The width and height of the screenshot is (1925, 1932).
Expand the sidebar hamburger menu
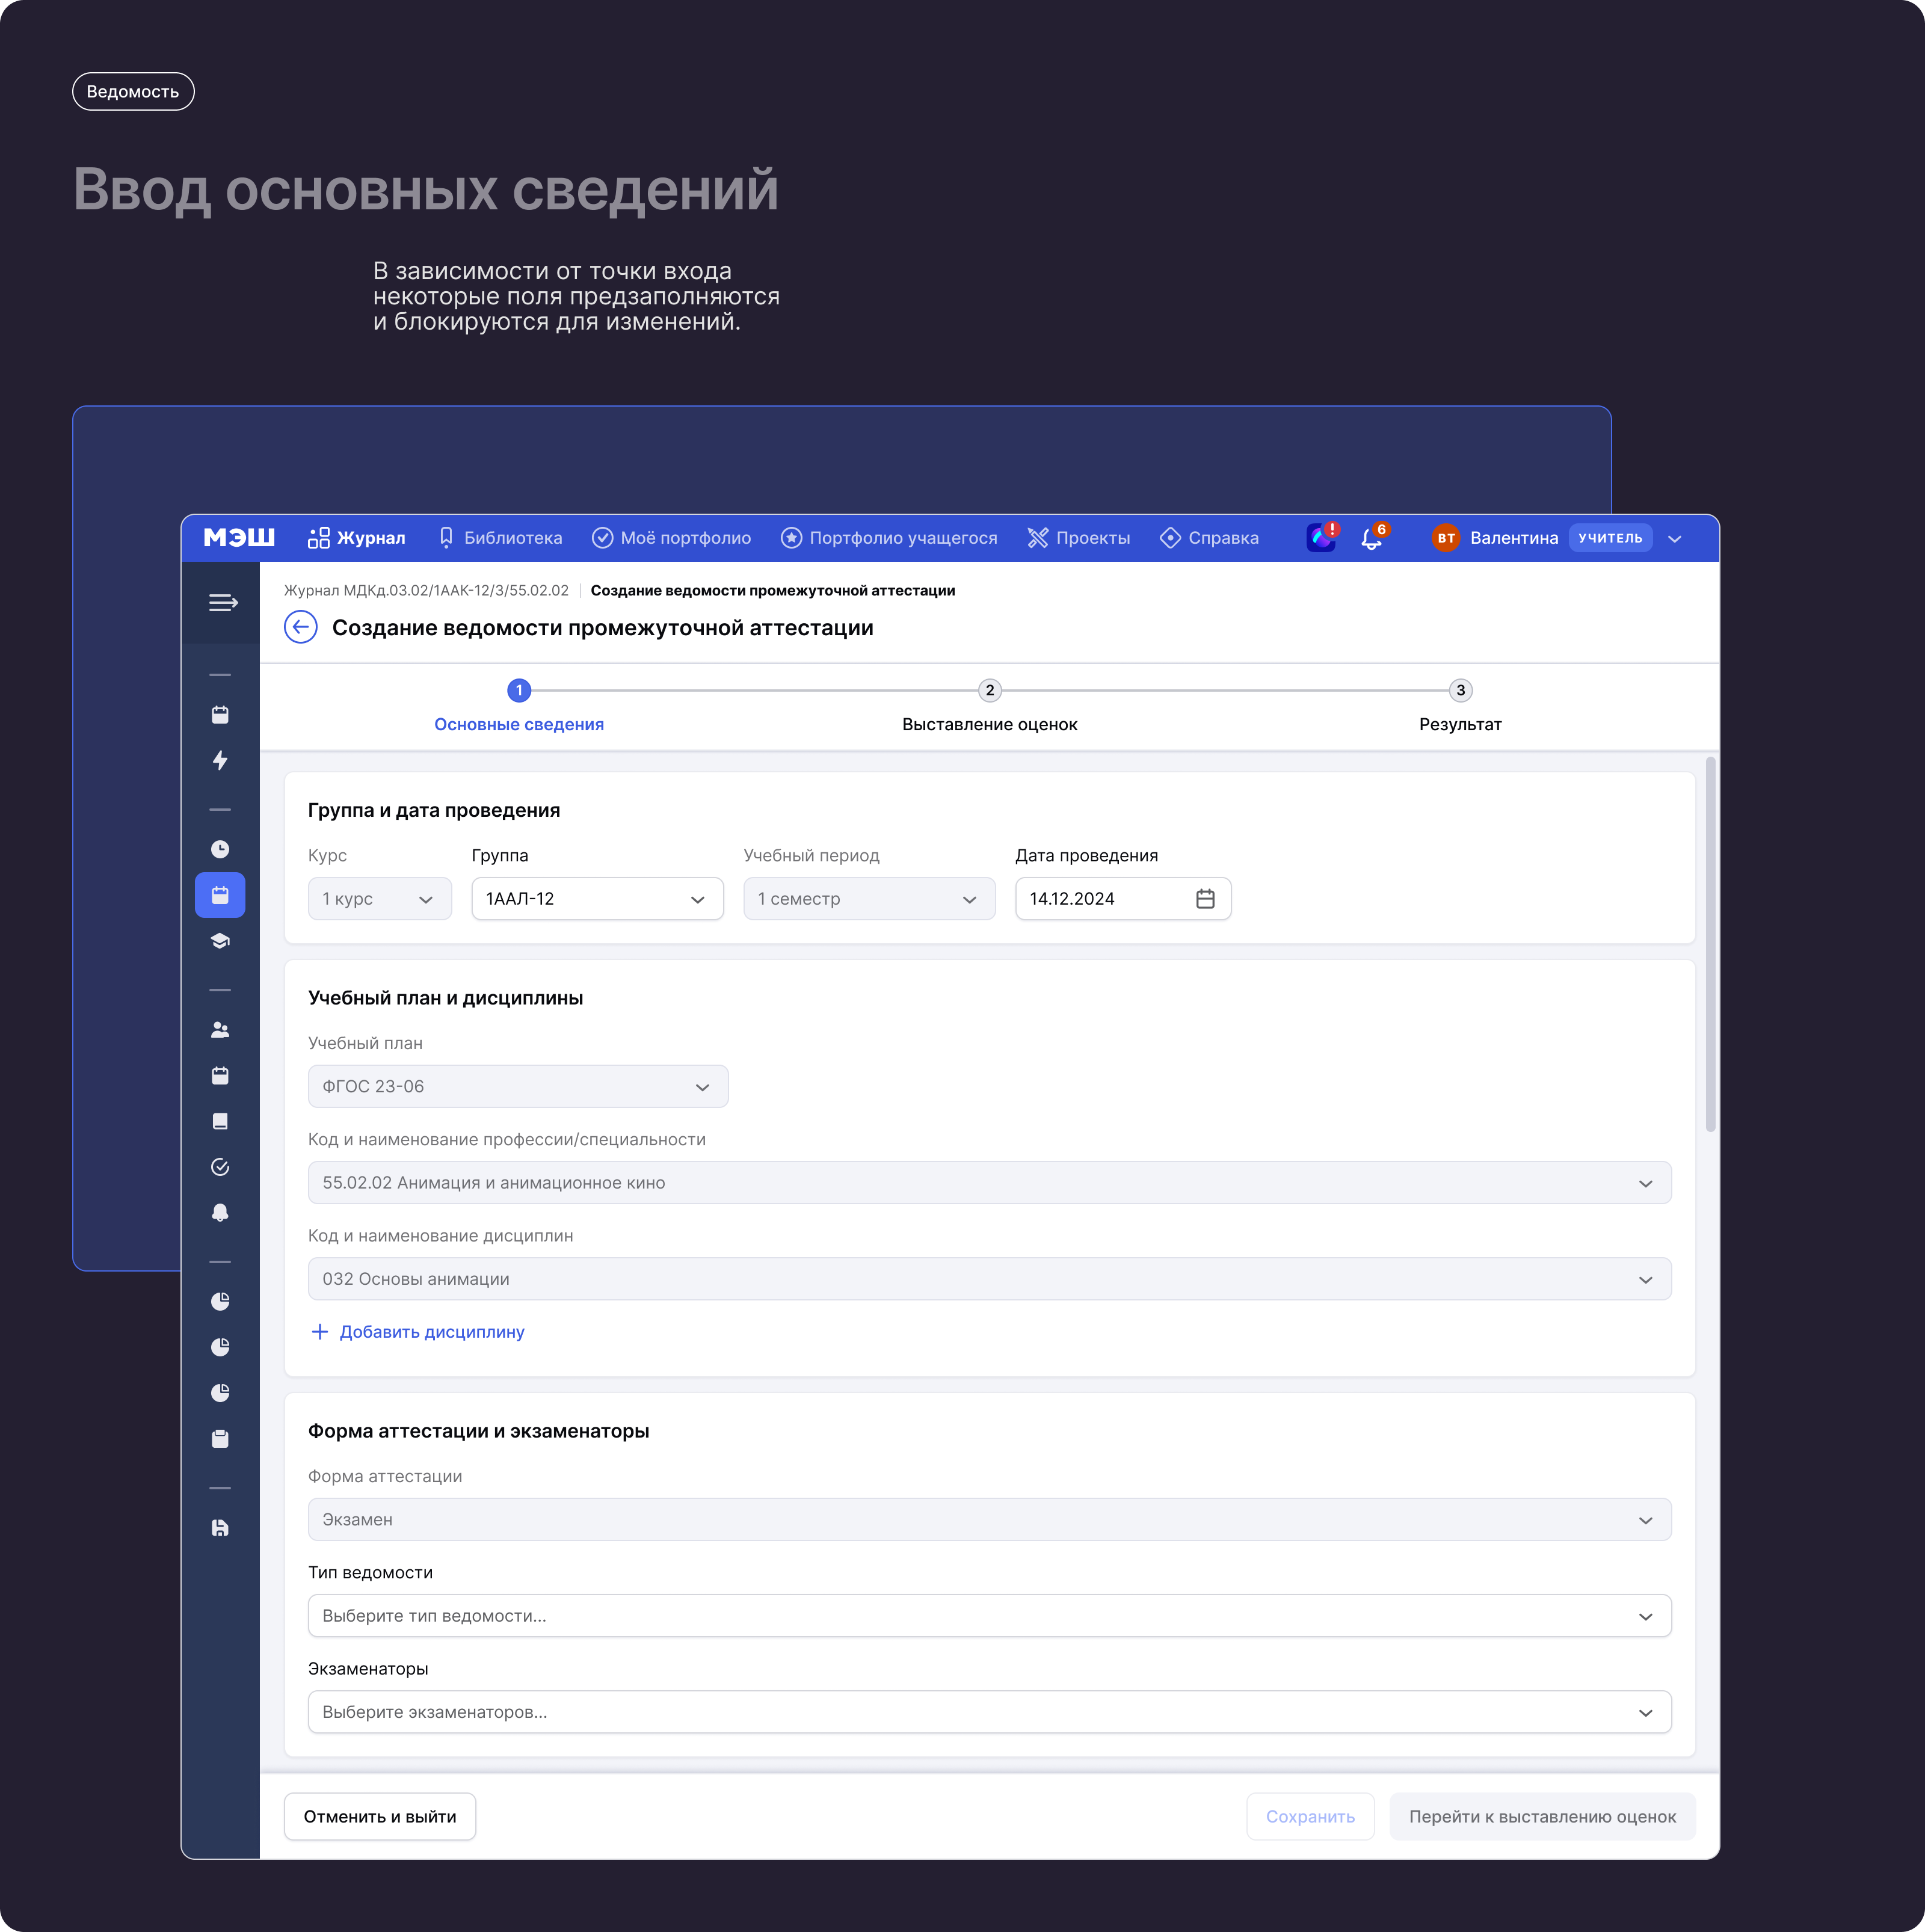(222, 602)
